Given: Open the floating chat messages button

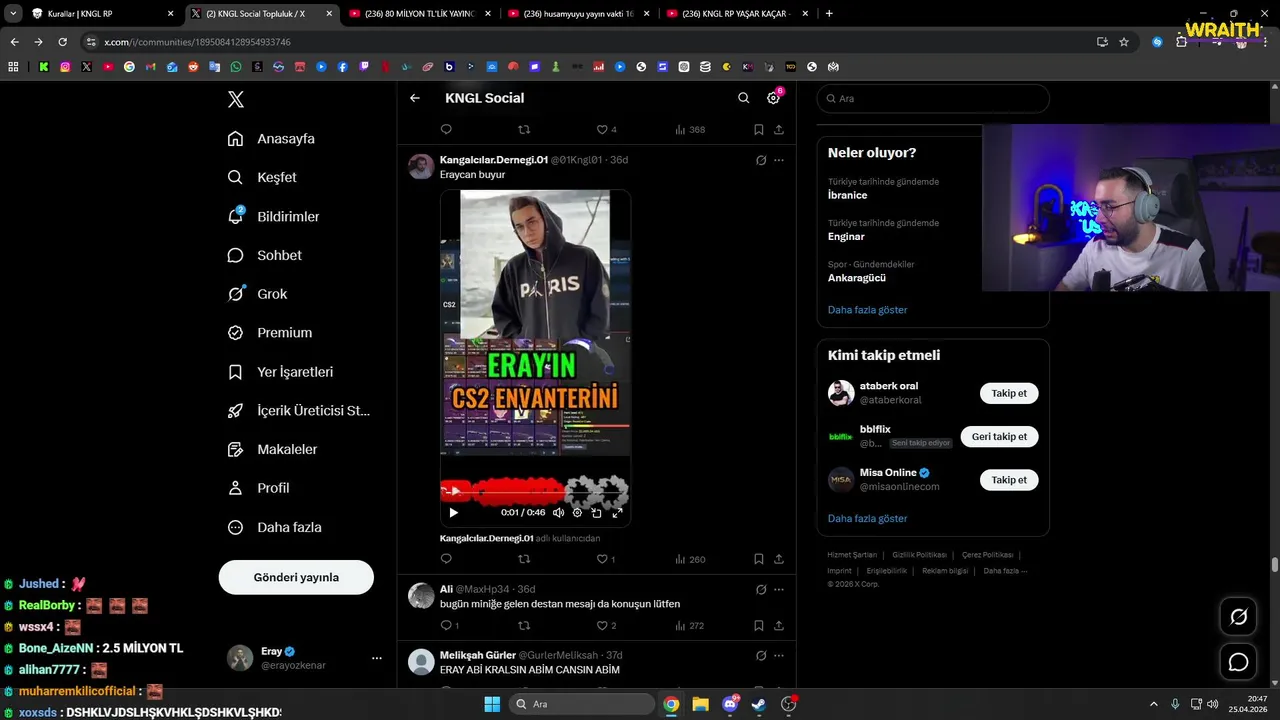Looking at the screenshot, I should [1238, 662].
